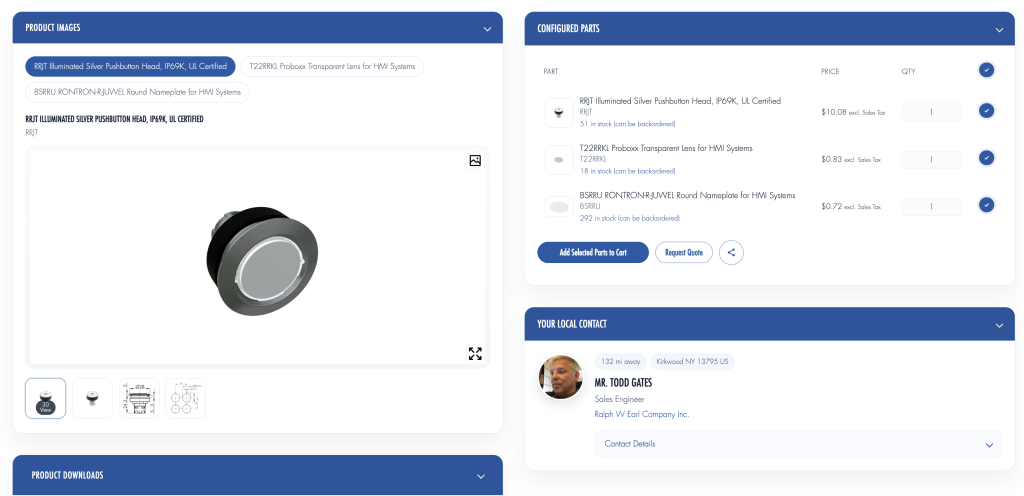Edit quantity field for RRJT part
The image size is (1024, 496).
pos(931,112)
